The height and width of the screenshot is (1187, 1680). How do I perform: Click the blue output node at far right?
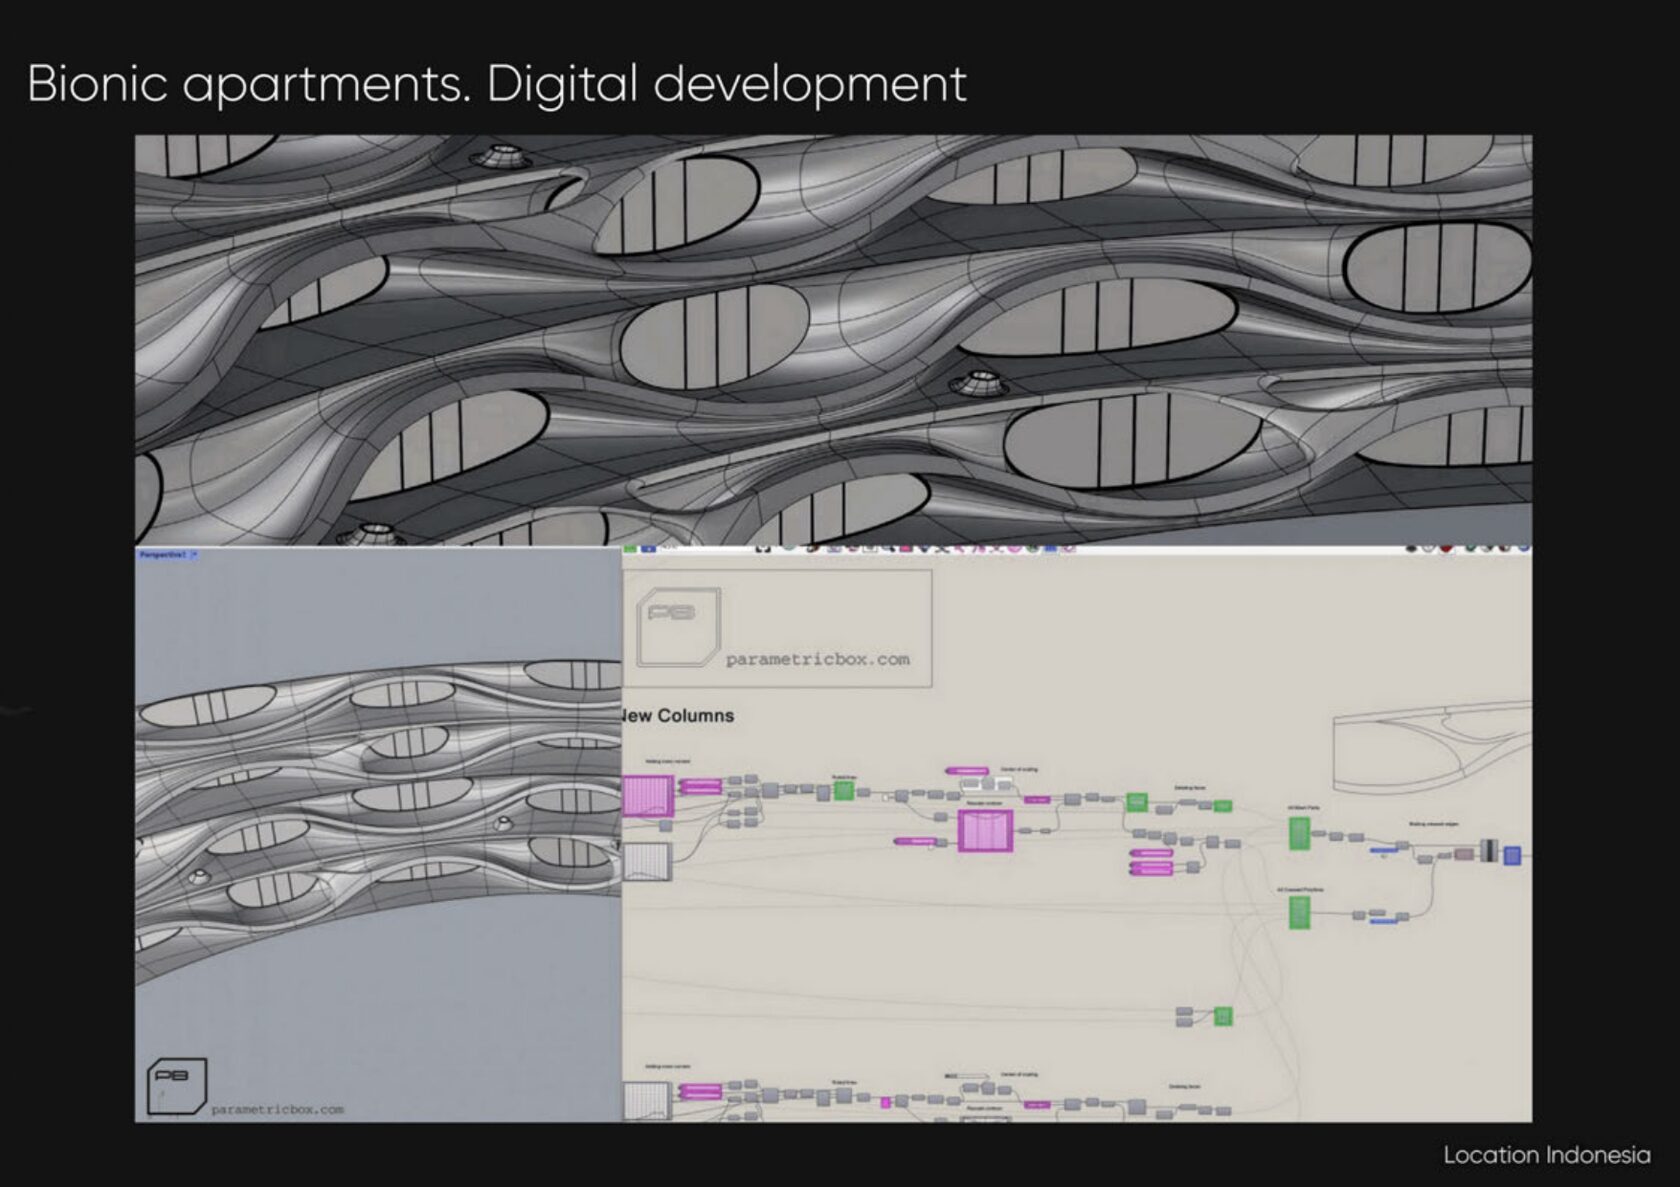pyautogui.click(x=1512, y=855)
